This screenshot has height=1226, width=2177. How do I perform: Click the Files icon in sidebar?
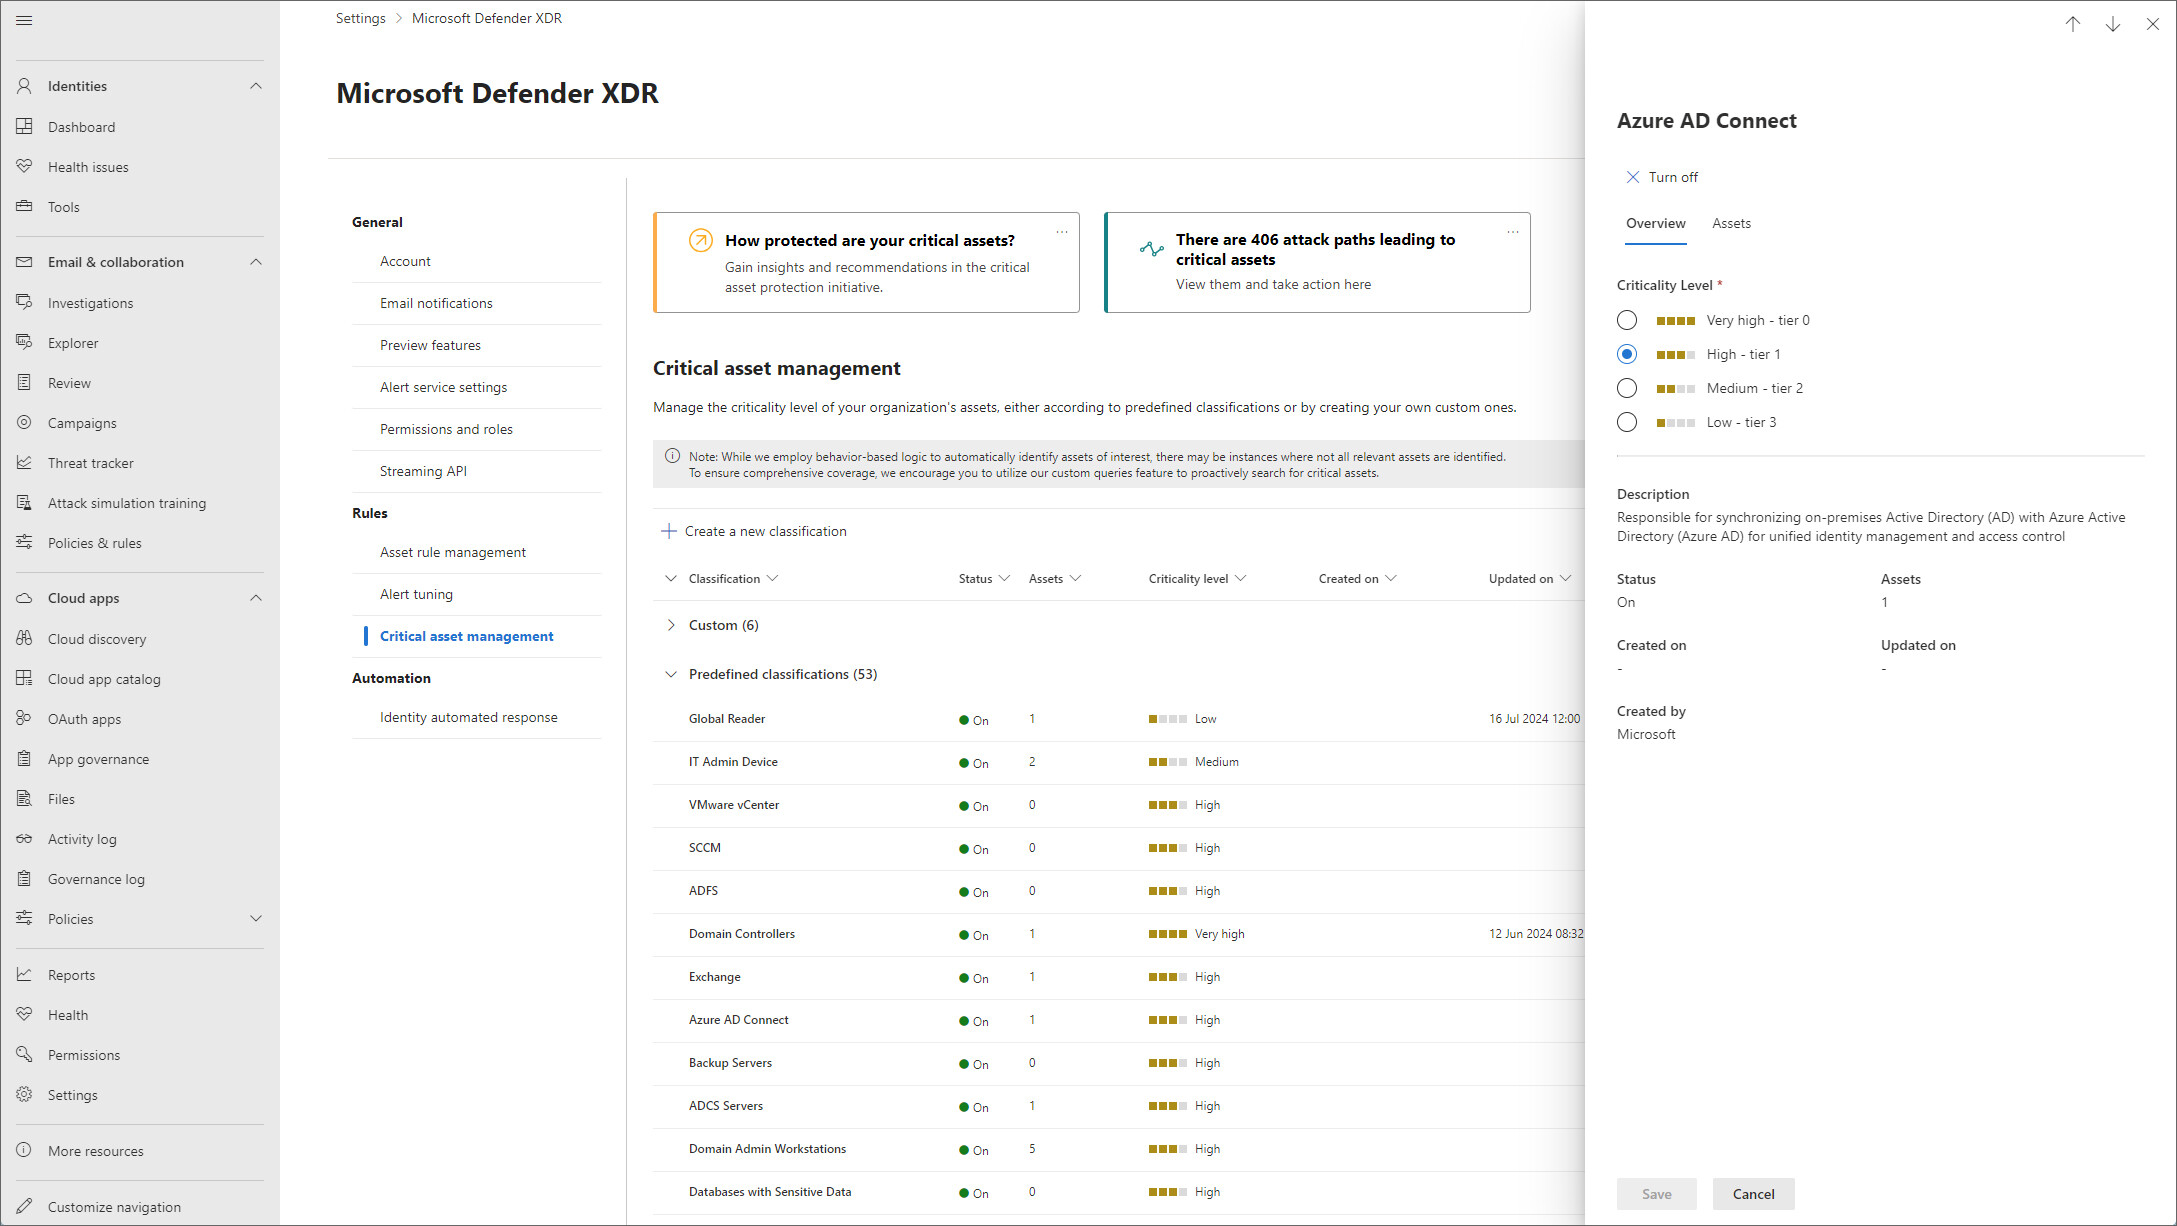[x=24, y=799]
